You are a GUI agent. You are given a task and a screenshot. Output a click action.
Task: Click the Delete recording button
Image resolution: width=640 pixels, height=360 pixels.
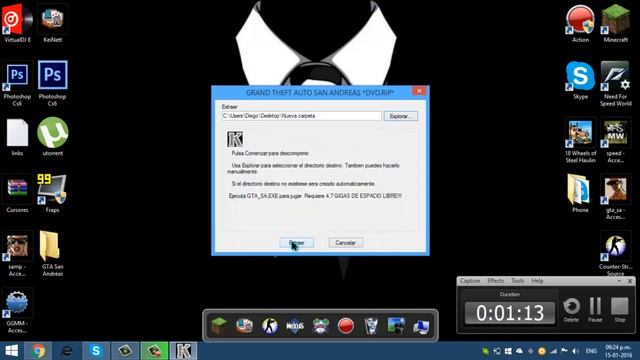pos(571,309)
